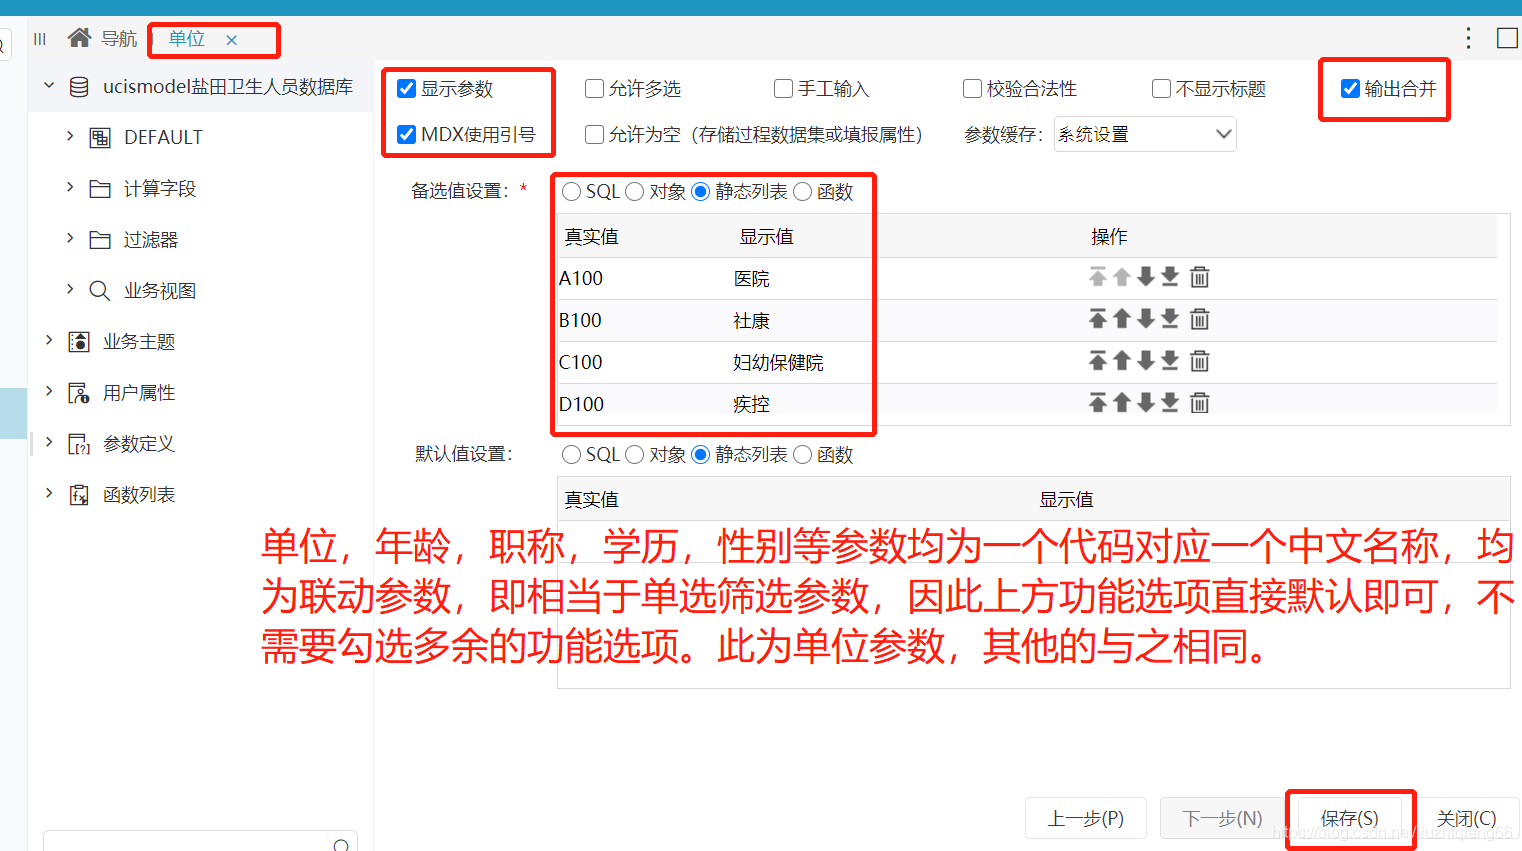Enable the 允许为空 checkbox
Viewport: 1522px width, 851px height.
(594, 134)
